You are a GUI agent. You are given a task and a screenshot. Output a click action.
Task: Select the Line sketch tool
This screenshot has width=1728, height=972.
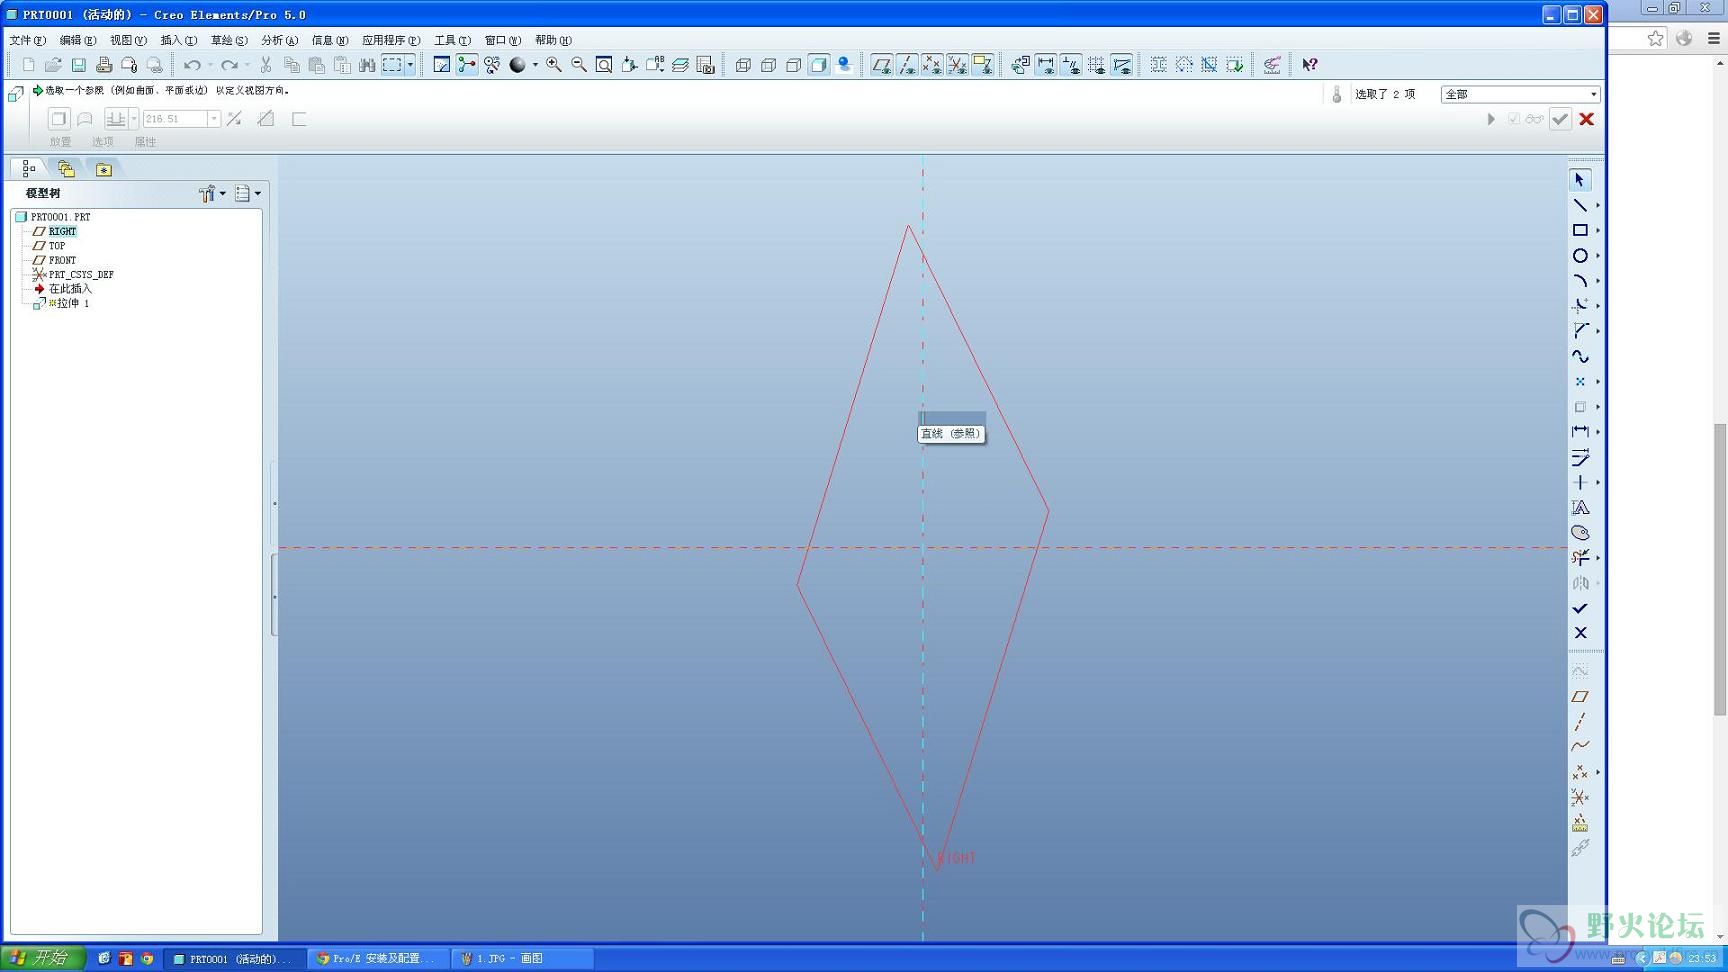(1580, 205)
